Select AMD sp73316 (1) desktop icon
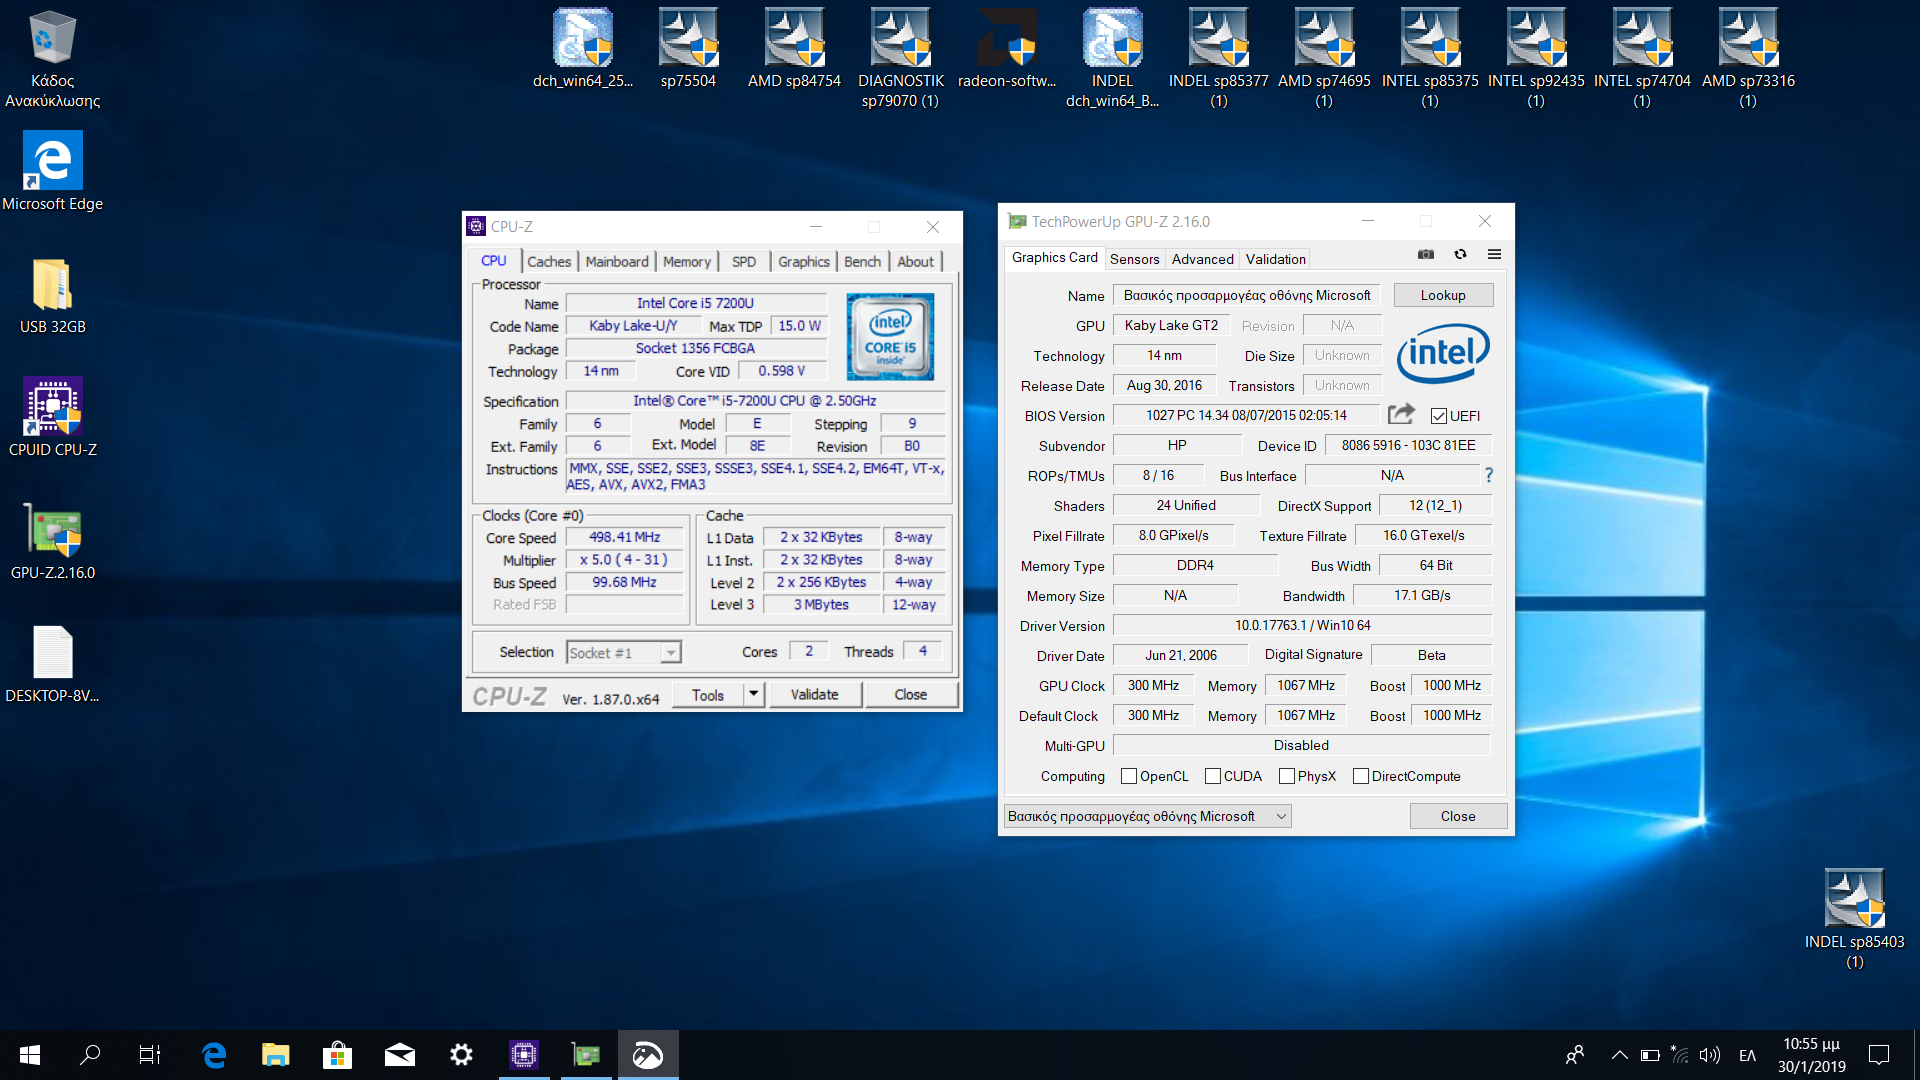 (x=1748, y=59)
